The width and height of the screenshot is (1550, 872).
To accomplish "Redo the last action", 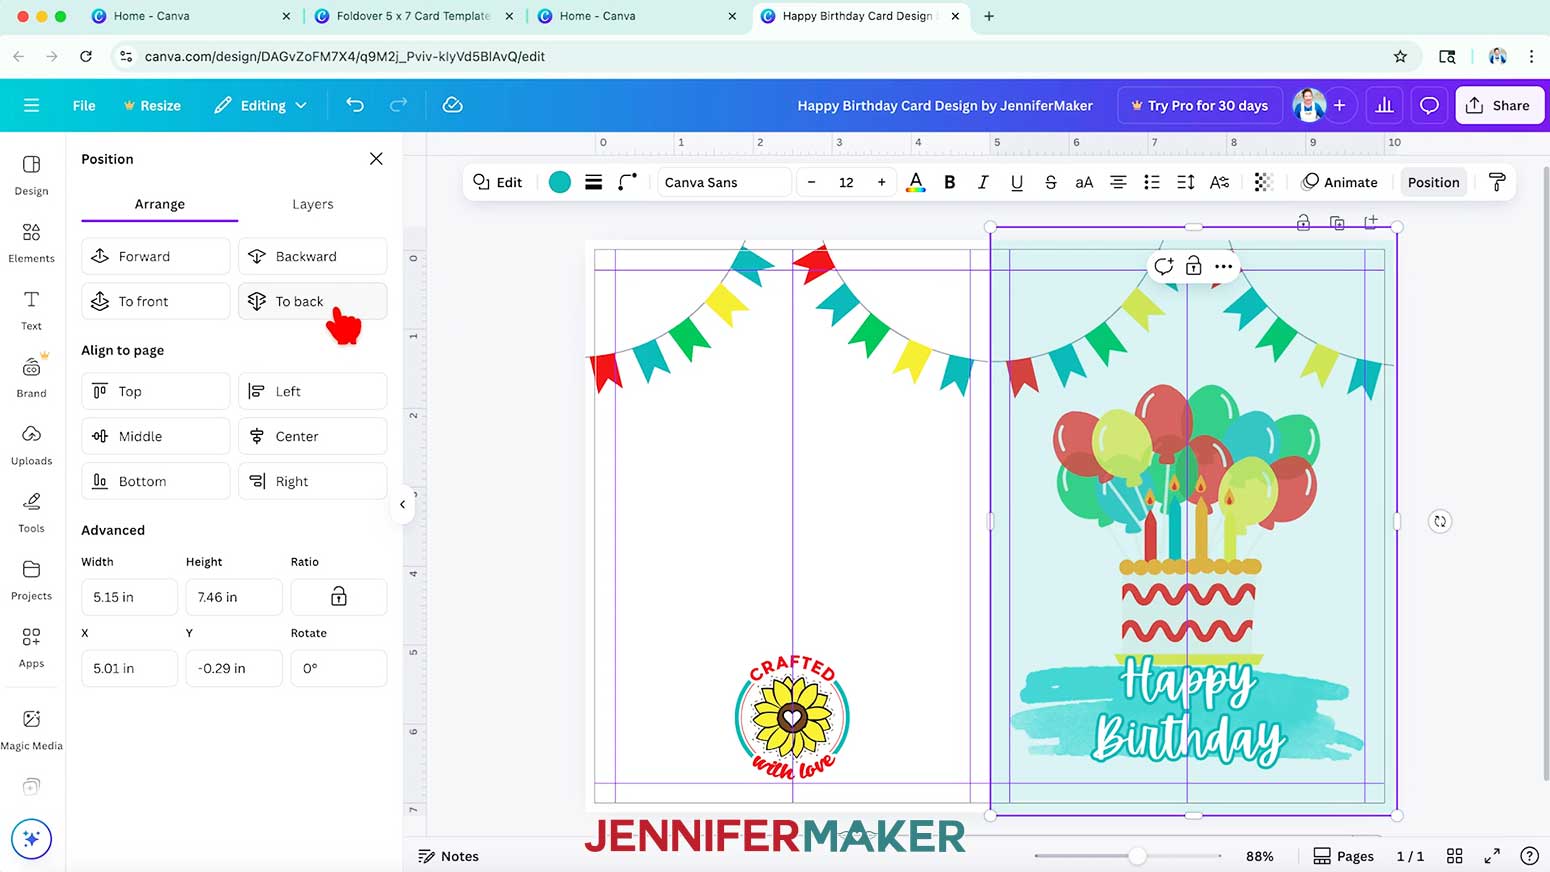I will 398,105.
